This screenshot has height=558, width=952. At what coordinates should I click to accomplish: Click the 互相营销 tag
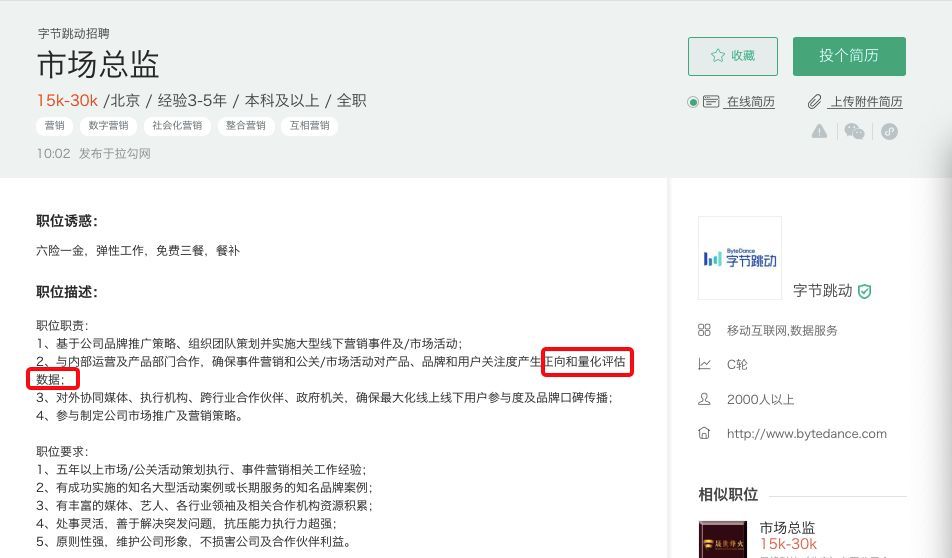(x=309, y=126)
